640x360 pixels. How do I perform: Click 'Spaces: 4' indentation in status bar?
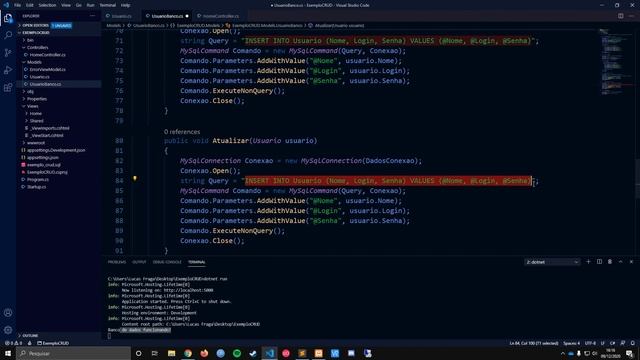571,343
